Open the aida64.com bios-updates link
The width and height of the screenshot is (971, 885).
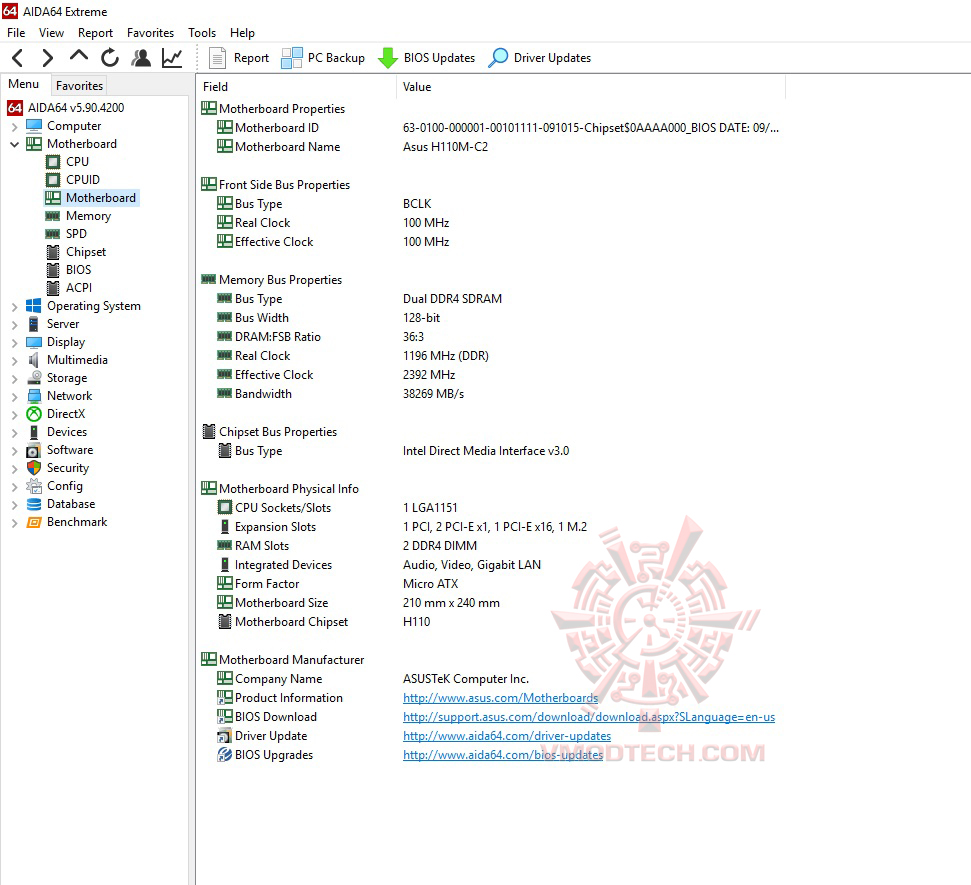[503, 755]
